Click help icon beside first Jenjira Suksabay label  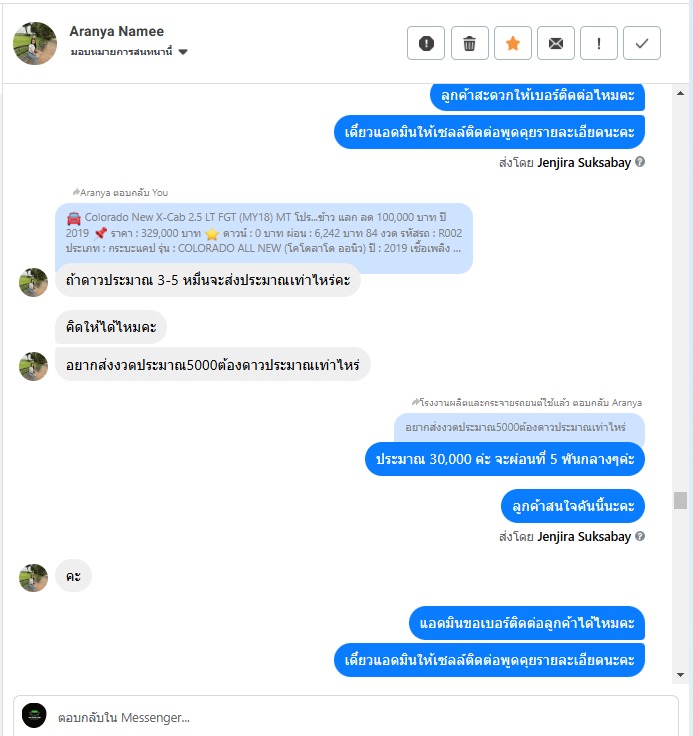(640, 162)
